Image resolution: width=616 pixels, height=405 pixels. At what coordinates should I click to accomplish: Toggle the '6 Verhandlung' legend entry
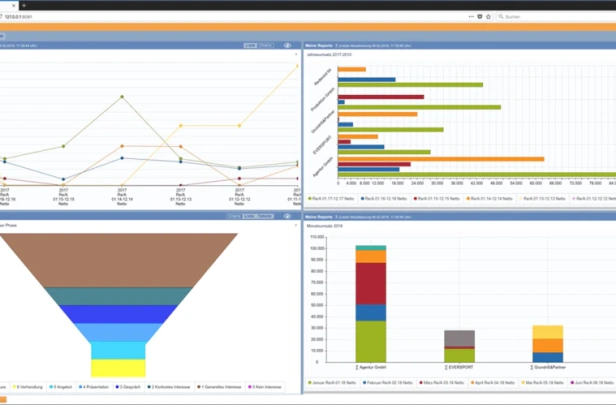click(28, 387)
